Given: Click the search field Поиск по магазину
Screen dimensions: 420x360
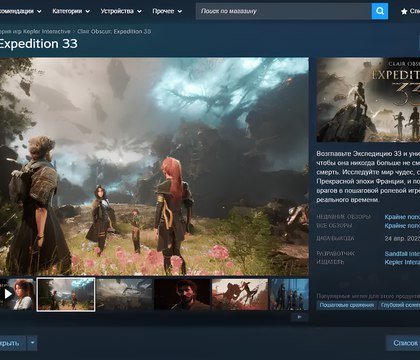Looking at the screenshot, I should 284,11.
